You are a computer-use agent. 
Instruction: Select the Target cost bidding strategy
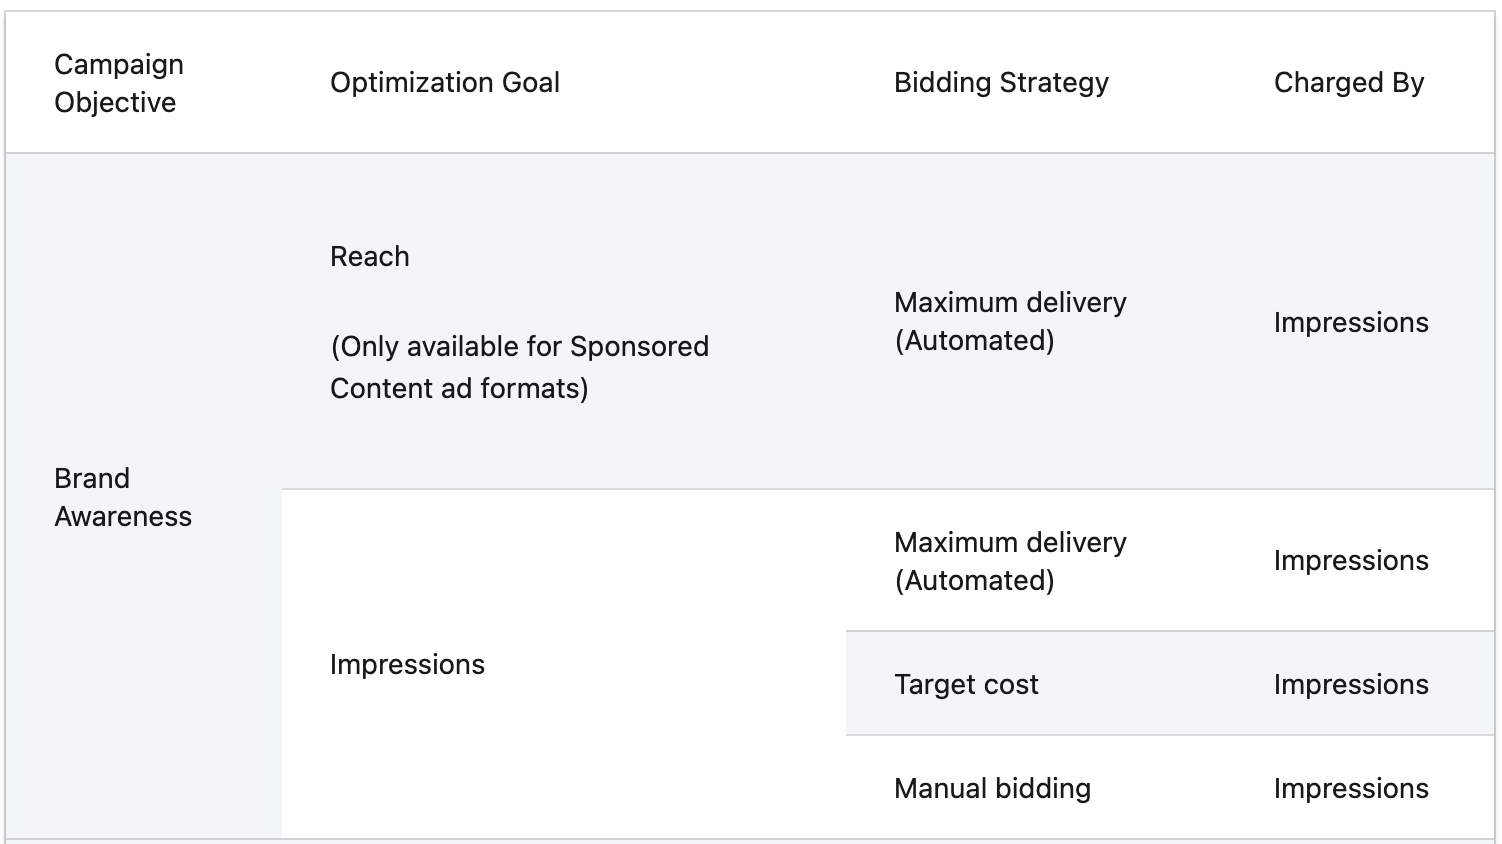966,685
